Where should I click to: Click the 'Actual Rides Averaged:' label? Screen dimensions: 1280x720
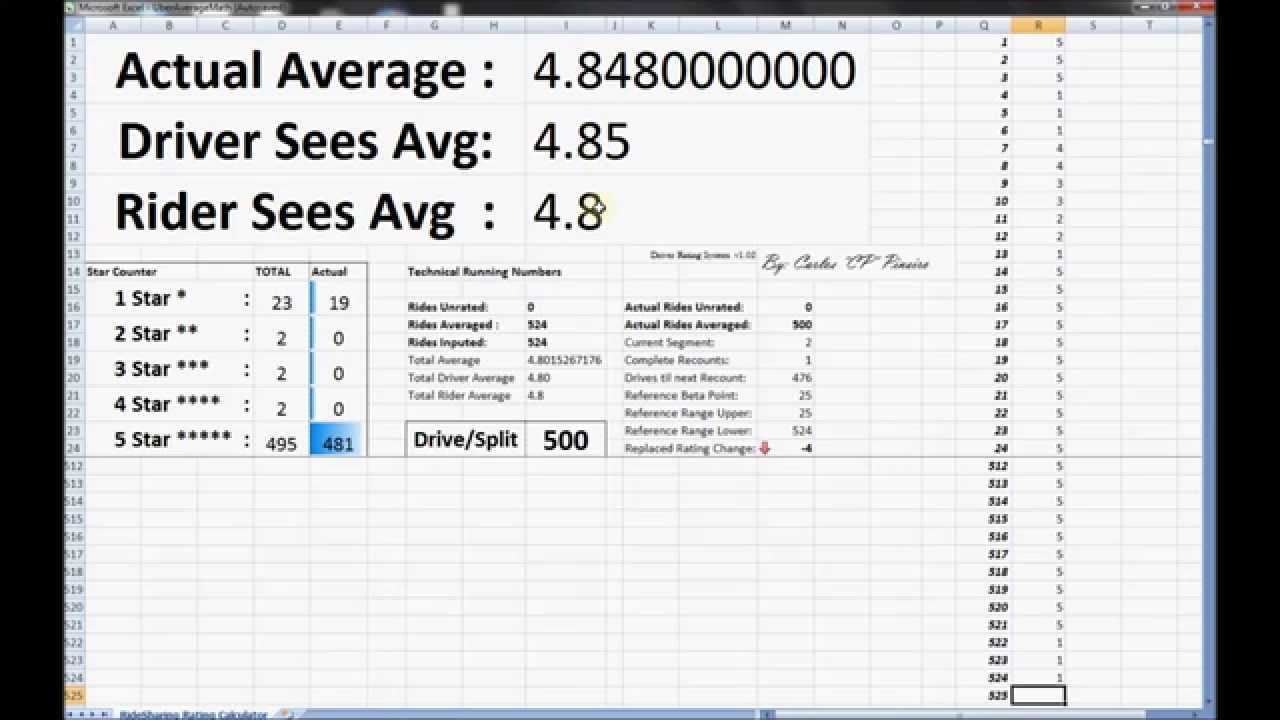point(687,325)
